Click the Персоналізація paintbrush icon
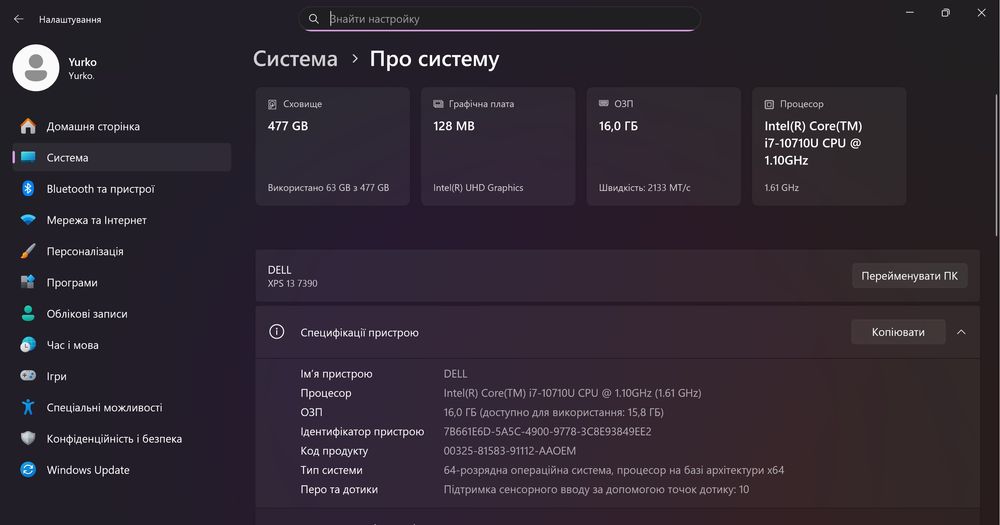 point(28,251)
